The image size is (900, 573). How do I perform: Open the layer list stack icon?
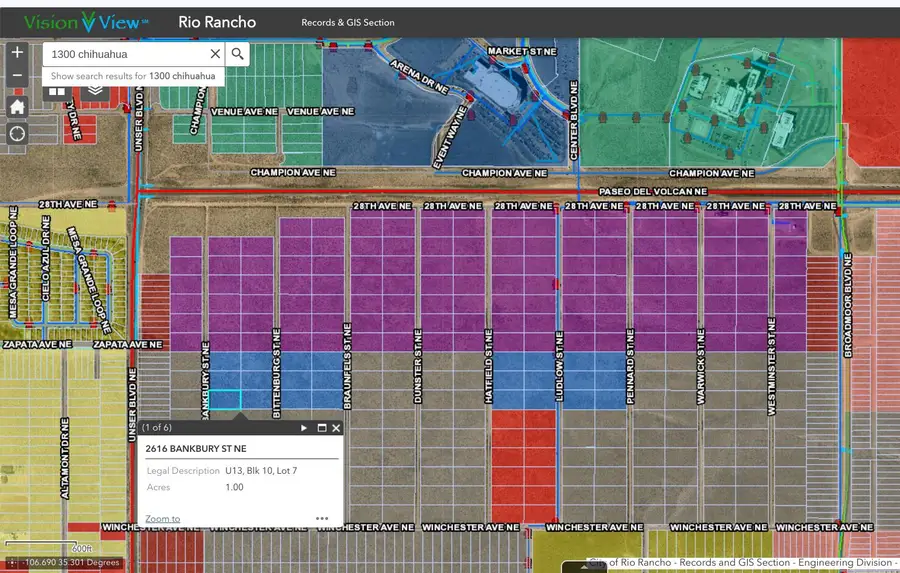(x=95, y=91)
